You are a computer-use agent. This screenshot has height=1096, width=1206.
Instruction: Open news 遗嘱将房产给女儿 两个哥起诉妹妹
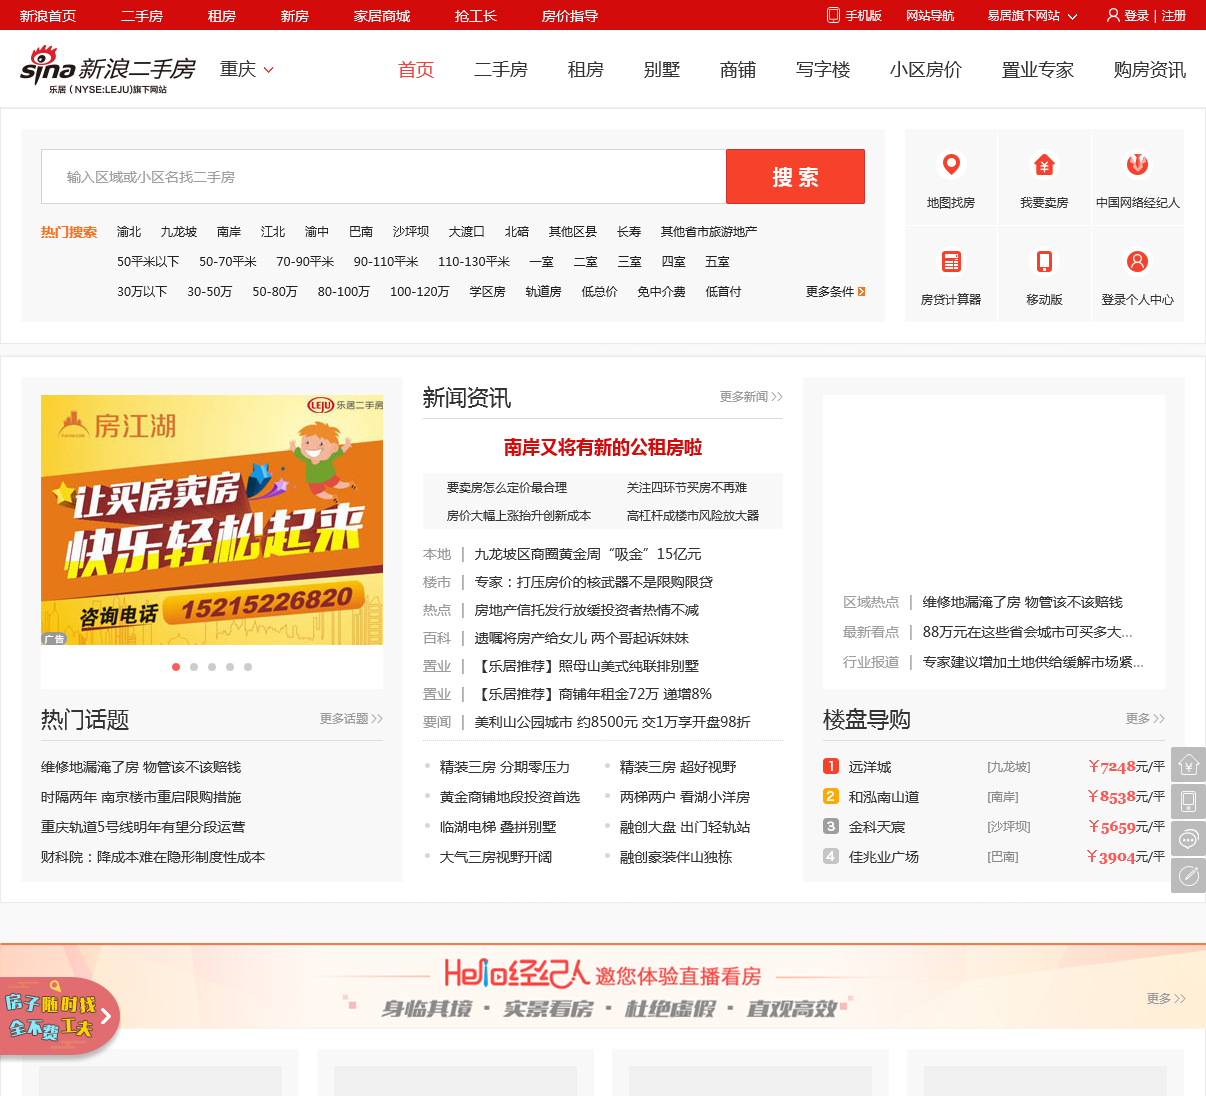pos(582,638)
